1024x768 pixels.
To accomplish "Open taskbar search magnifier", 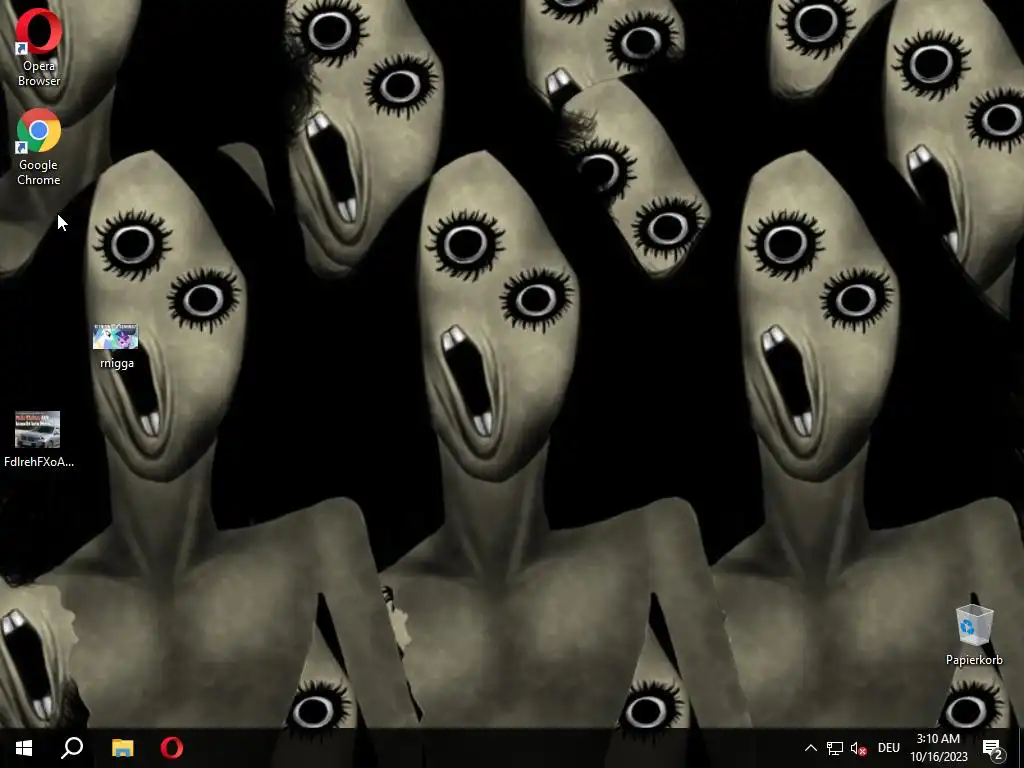I will [x=72, y=748].
